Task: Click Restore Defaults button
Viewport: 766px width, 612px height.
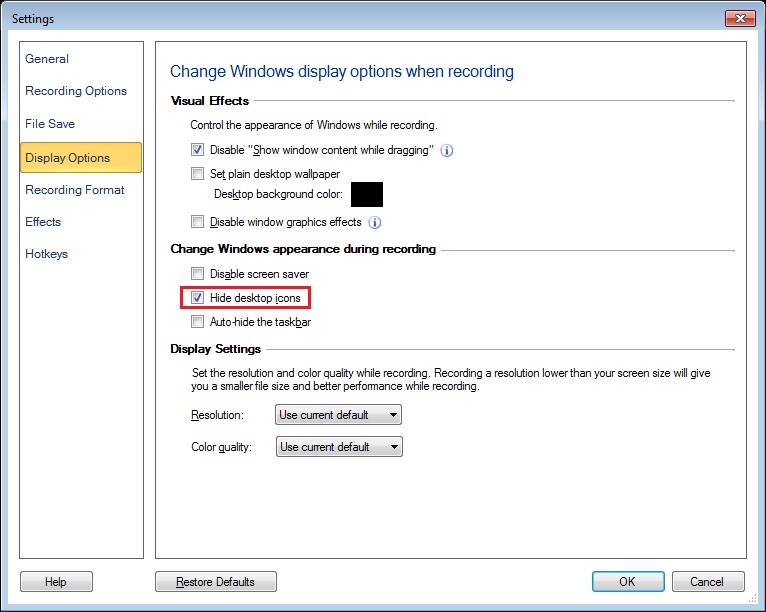Action: [216, 582]
